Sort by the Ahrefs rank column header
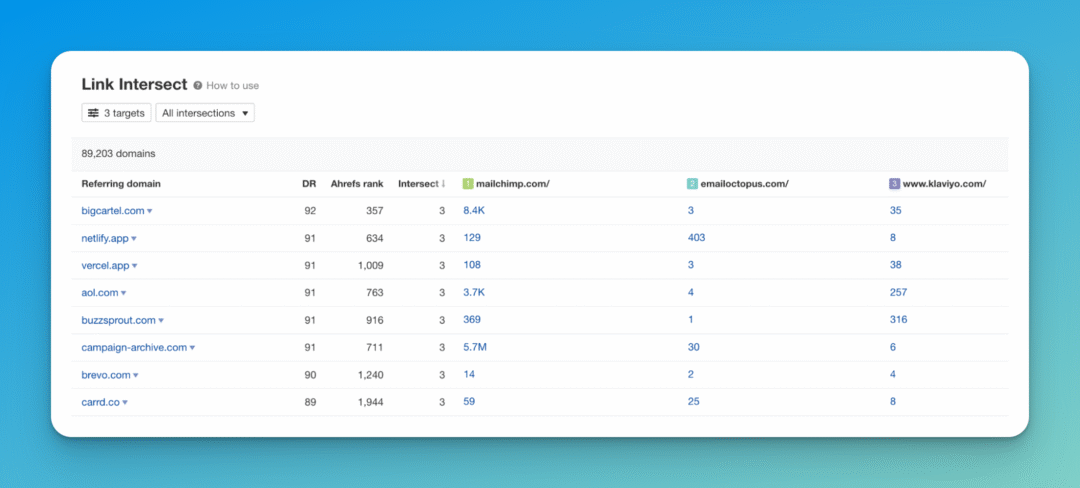 click(357, 184)
